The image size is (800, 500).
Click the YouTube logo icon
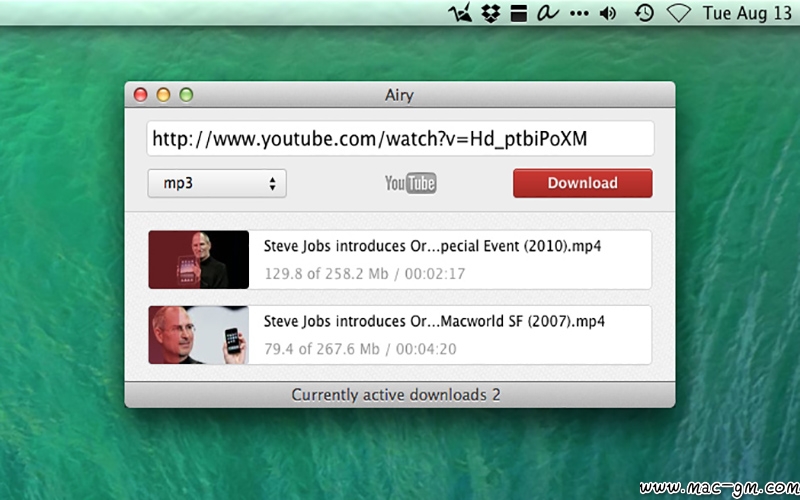[x=411, y=183]
